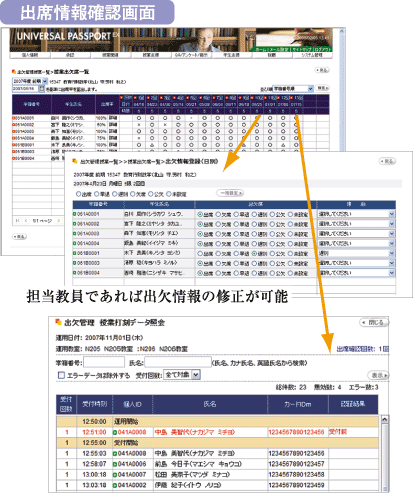The height and width of the screenshot is (493, 413).
Task: Click the green icon beside student ID 06180003
Action: tap(75, 263)
